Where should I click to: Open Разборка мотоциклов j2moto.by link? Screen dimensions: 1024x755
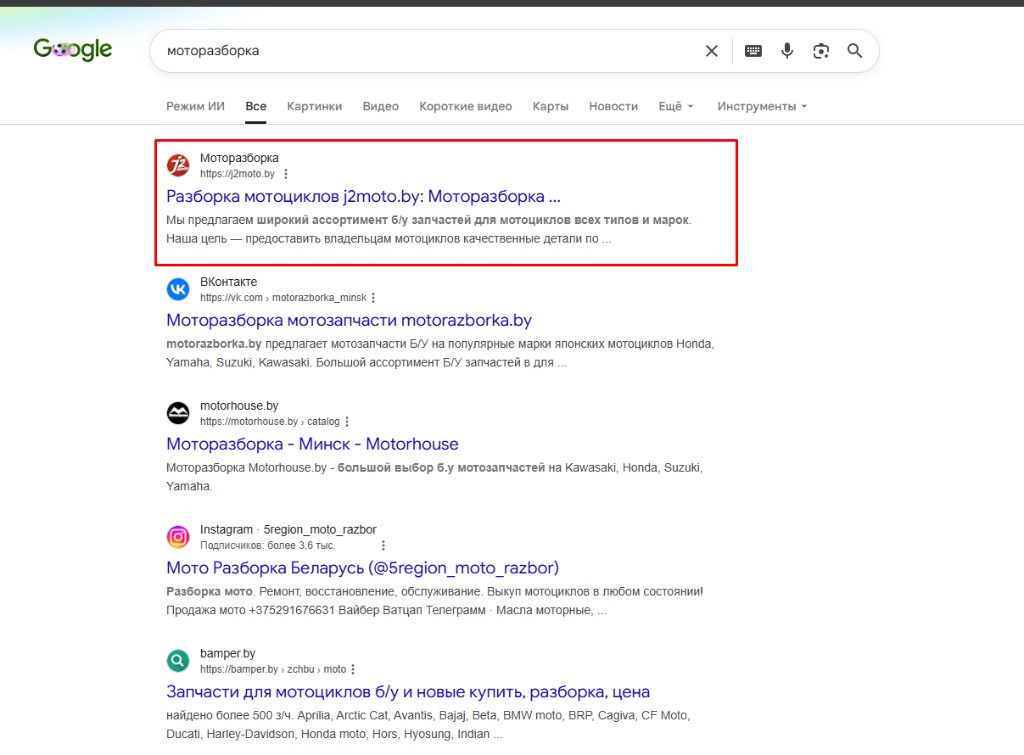(363, 196)
